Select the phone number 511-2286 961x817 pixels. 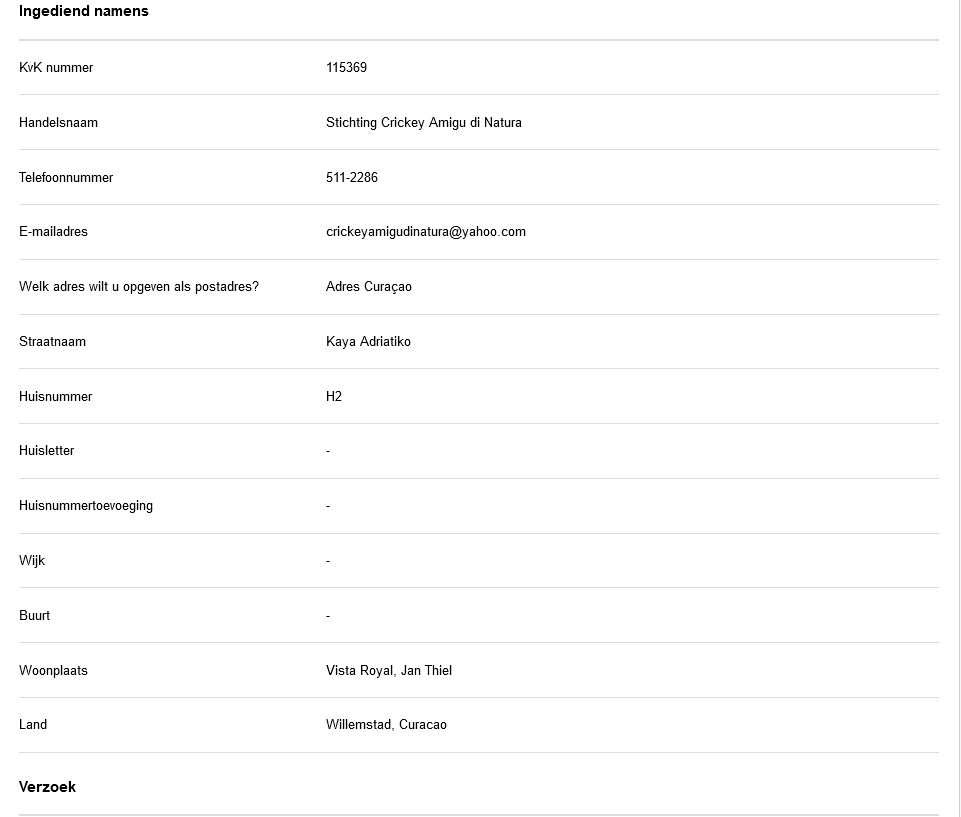[351, 178]
